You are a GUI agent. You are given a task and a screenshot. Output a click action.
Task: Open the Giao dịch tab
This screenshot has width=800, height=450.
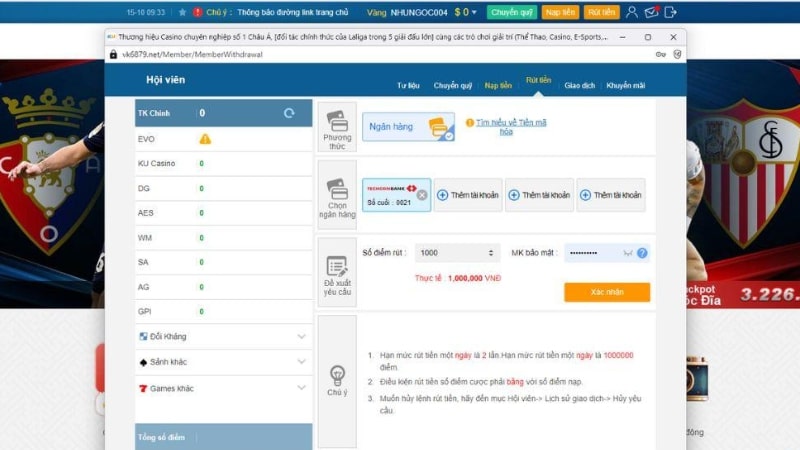click(x=578, y=85)
